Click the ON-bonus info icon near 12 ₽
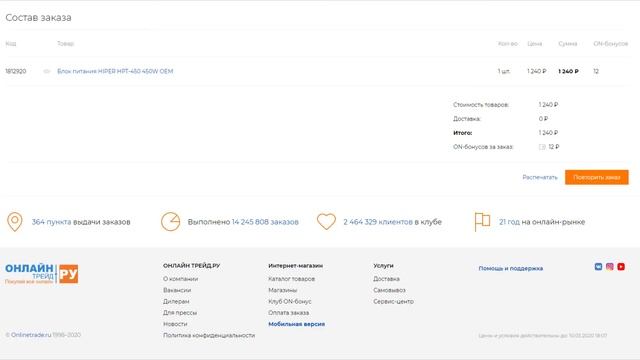Screen dimensions: 640x360 542,147
